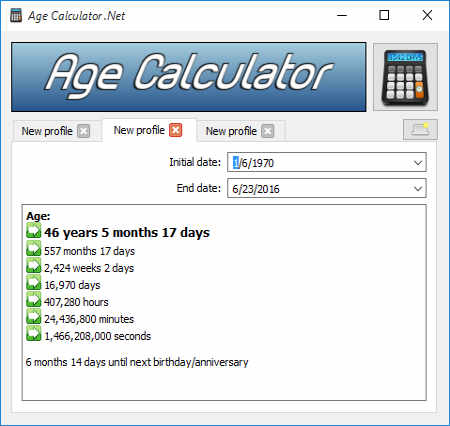Open the End date dropdown calendar

click(418, 189)
